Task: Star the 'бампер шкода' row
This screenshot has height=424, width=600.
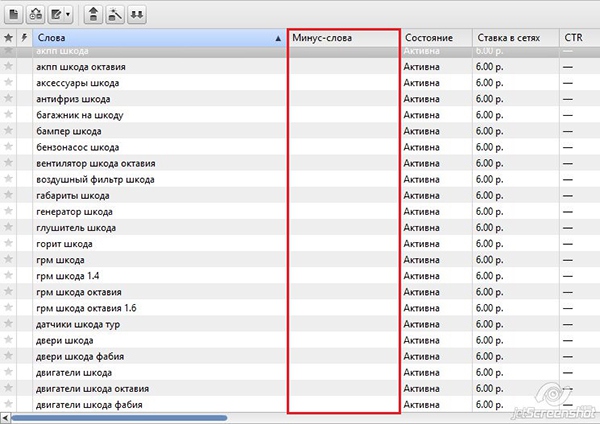Action: point(8,130)
